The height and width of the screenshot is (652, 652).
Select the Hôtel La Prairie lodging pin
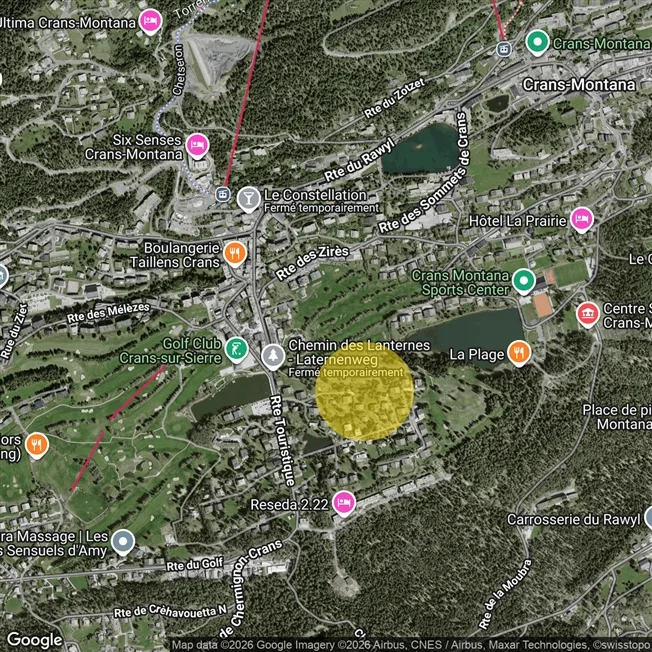pos(581,219)
